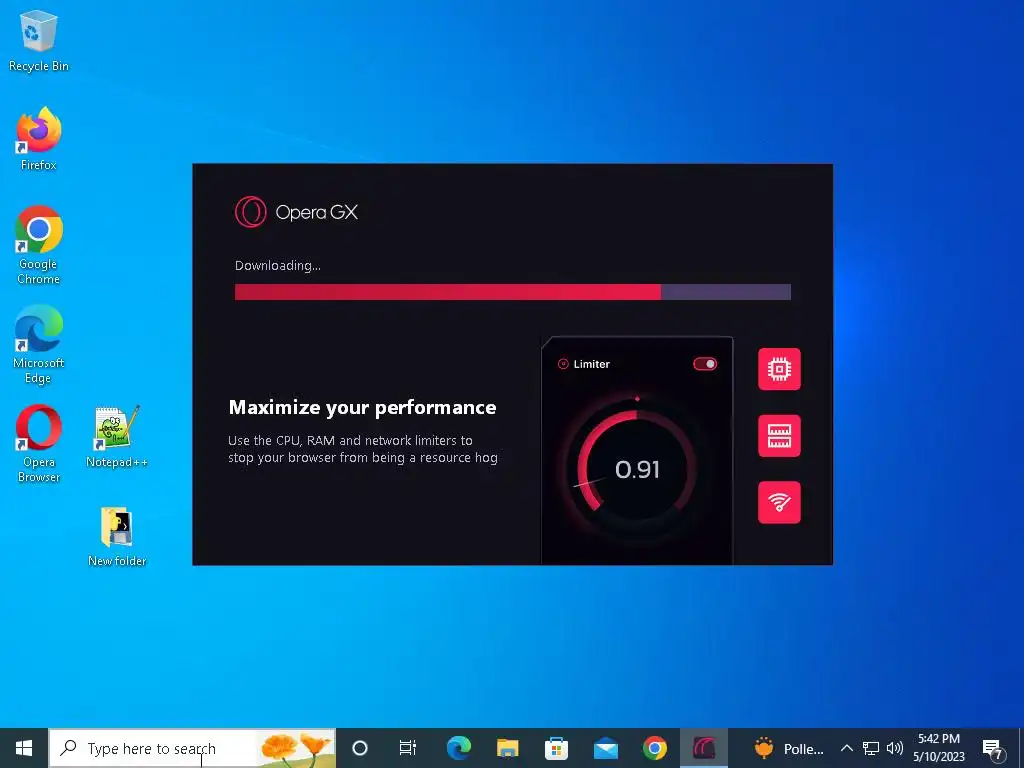Select the Google Chrome desktop shortcut
This screenshot has height=768, width=1024.
39,246
